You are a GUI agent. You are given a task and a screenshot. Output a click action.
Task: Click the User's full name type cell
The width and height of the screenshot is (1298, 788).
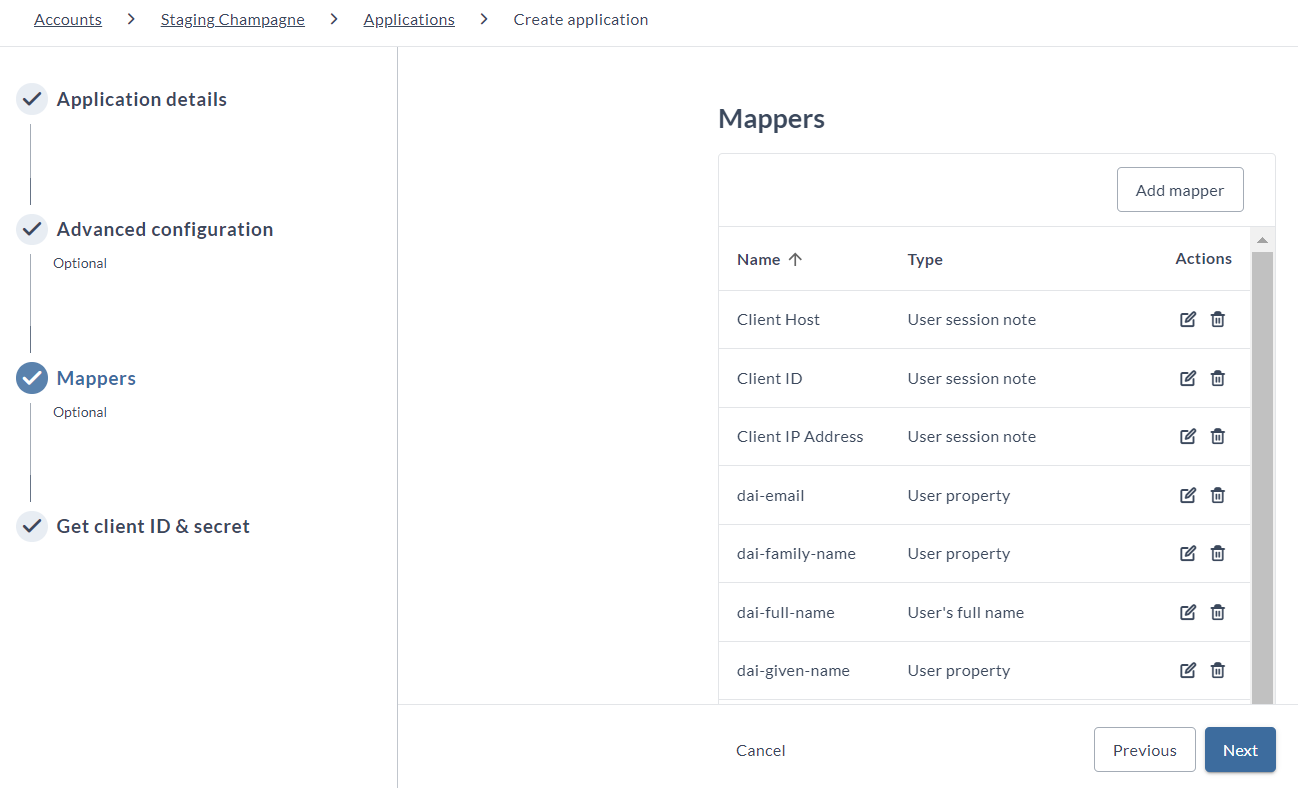[966, 612]
